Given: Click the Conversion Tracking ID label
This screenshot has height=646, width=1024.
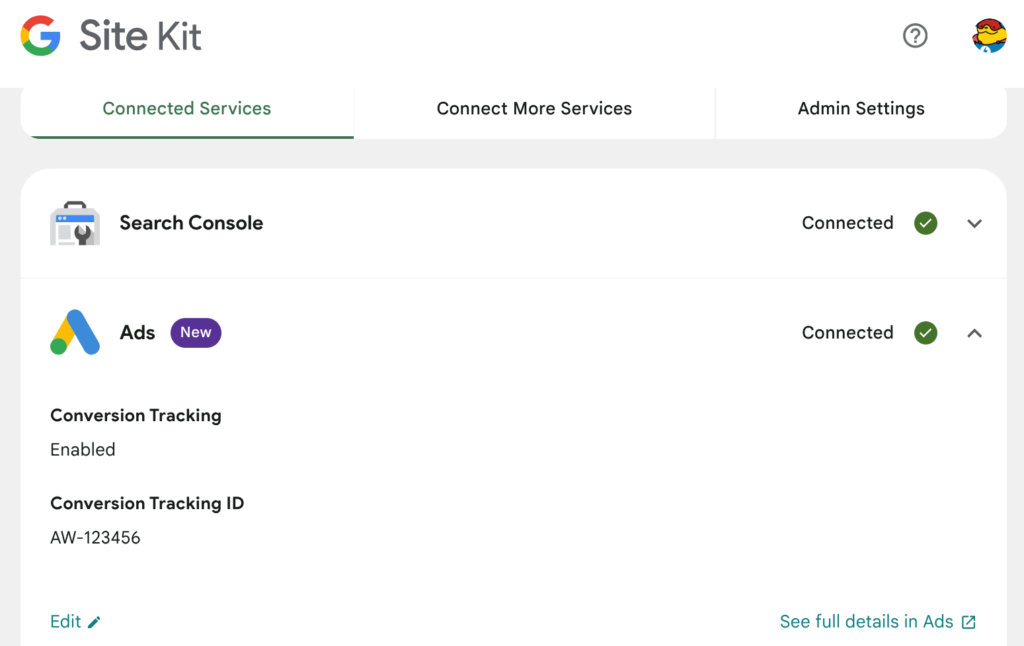Looking at the screenshot, I should point(147,504).
